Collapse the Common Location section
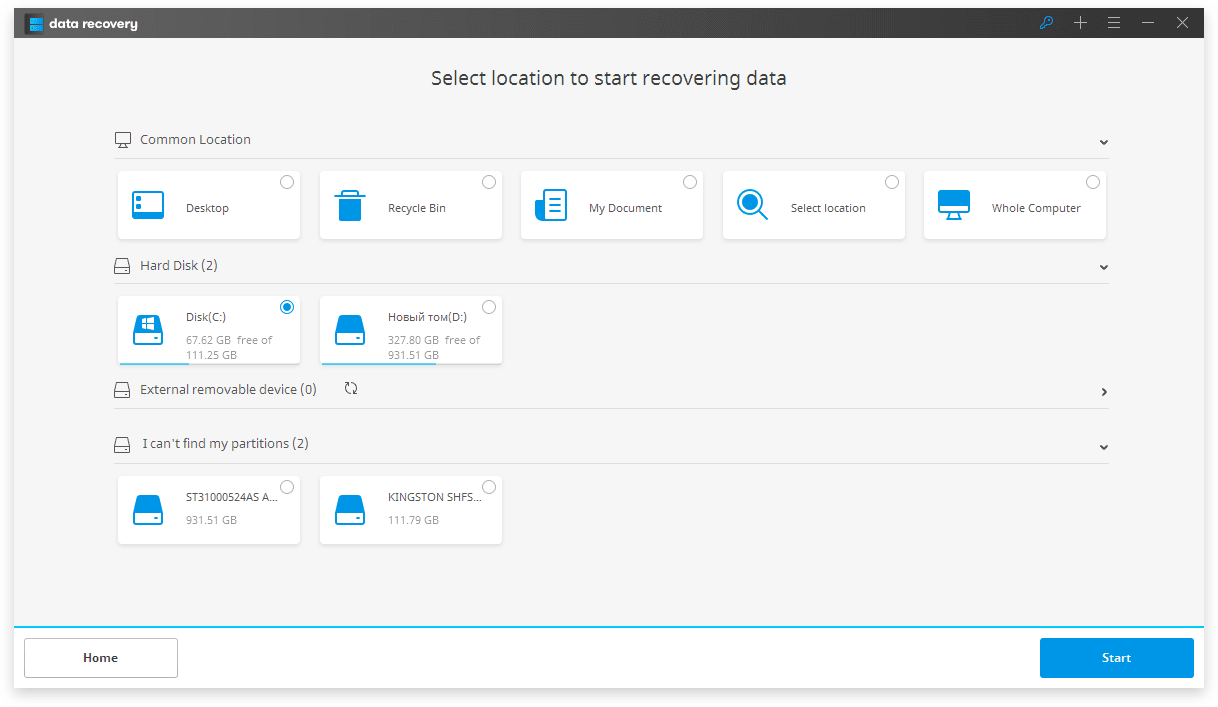 pos(1104,142)
